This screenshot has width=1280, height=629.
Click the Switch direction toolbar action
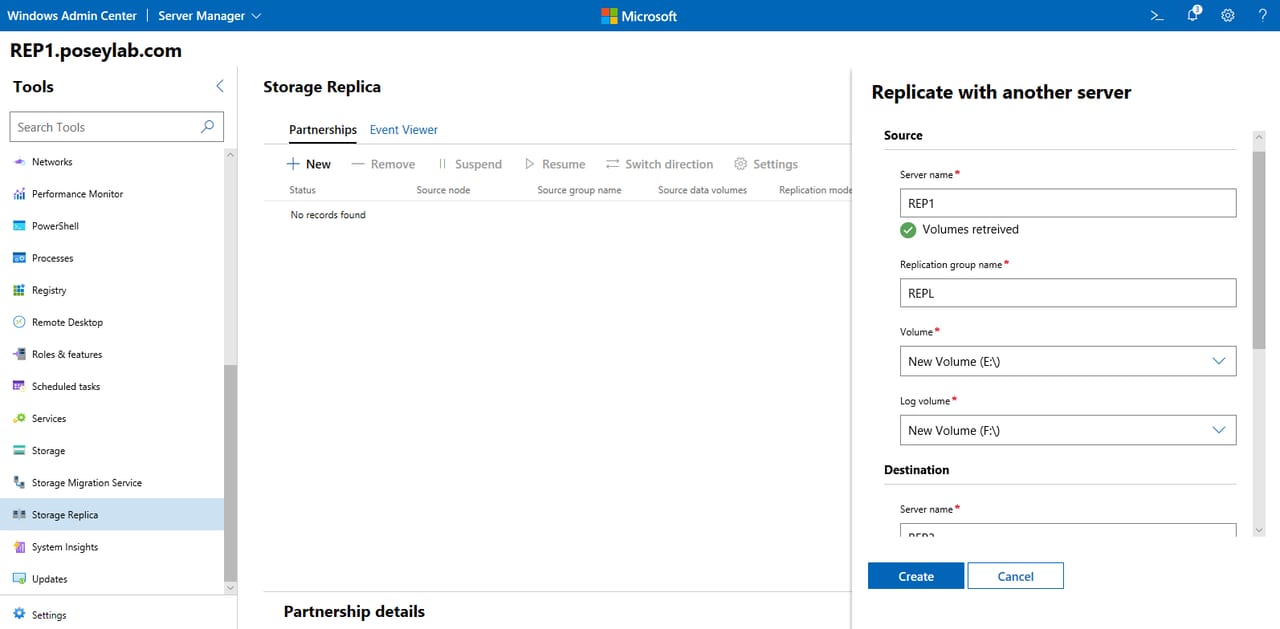pos(659,163)
